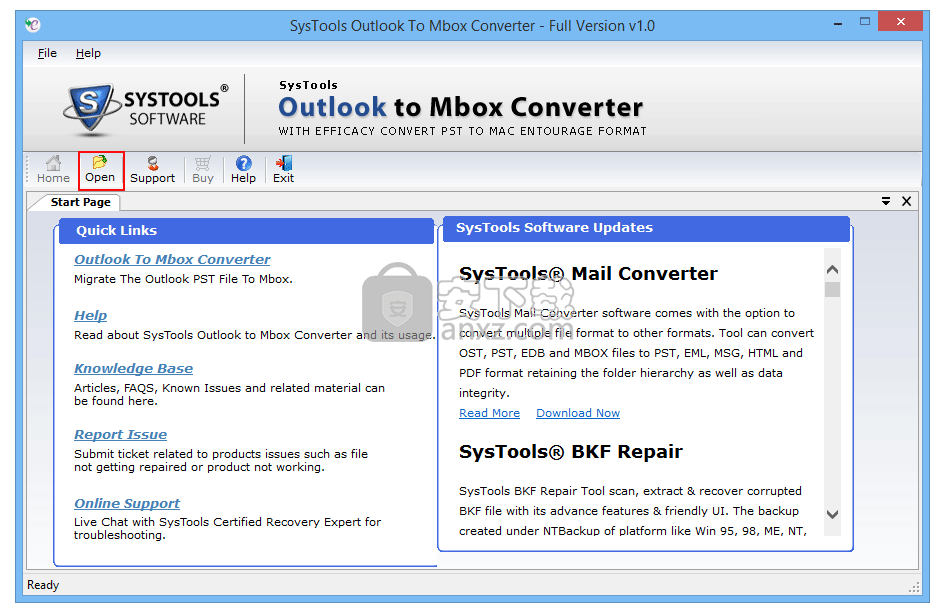Click the Report Issue link

[120, 434]
